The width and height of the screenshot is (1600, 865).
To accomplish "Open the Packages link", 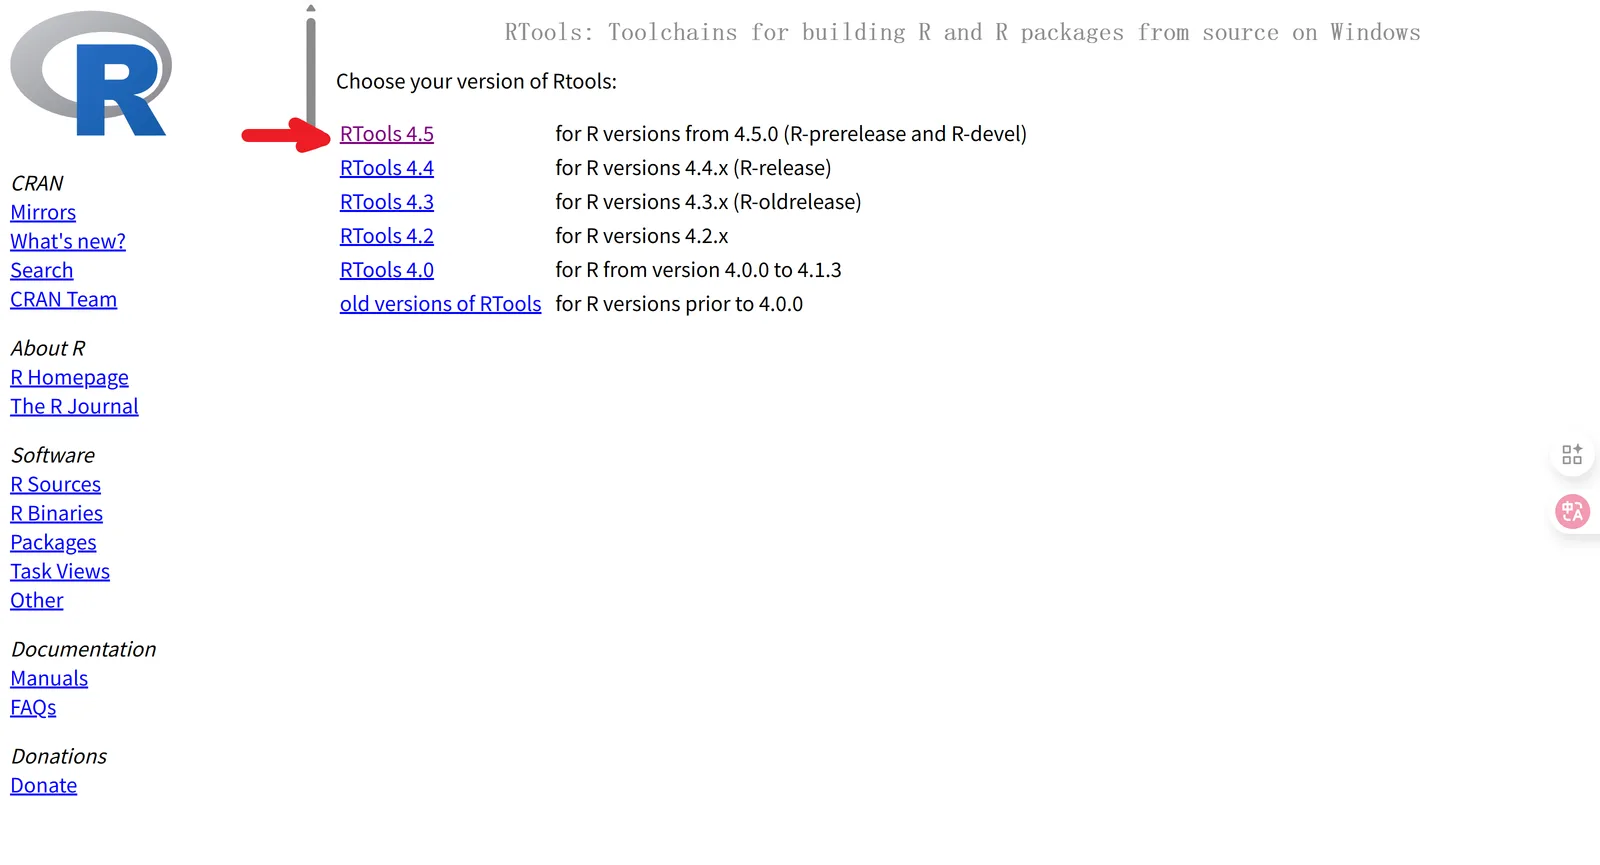I will point(53,543).
